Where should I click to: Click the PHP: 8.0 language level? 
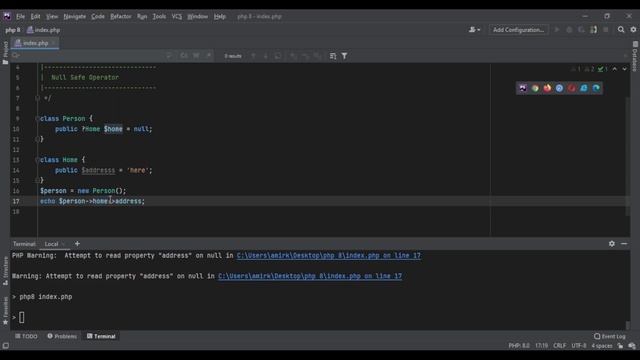(519, 346)
